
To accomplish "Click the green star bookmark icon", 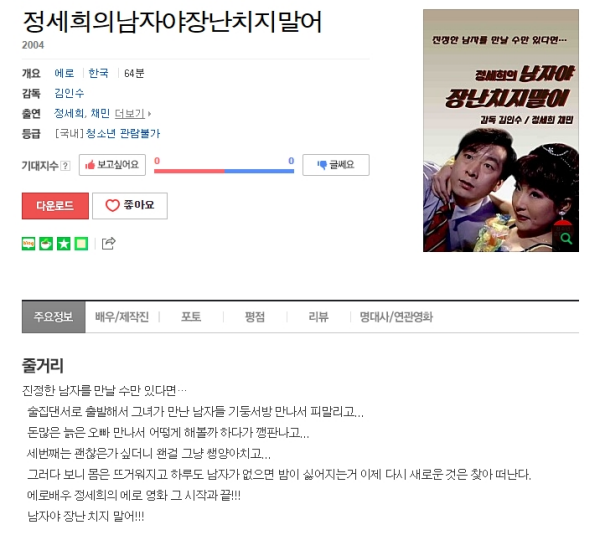I will pyautogui.click(x=64, y=243).
